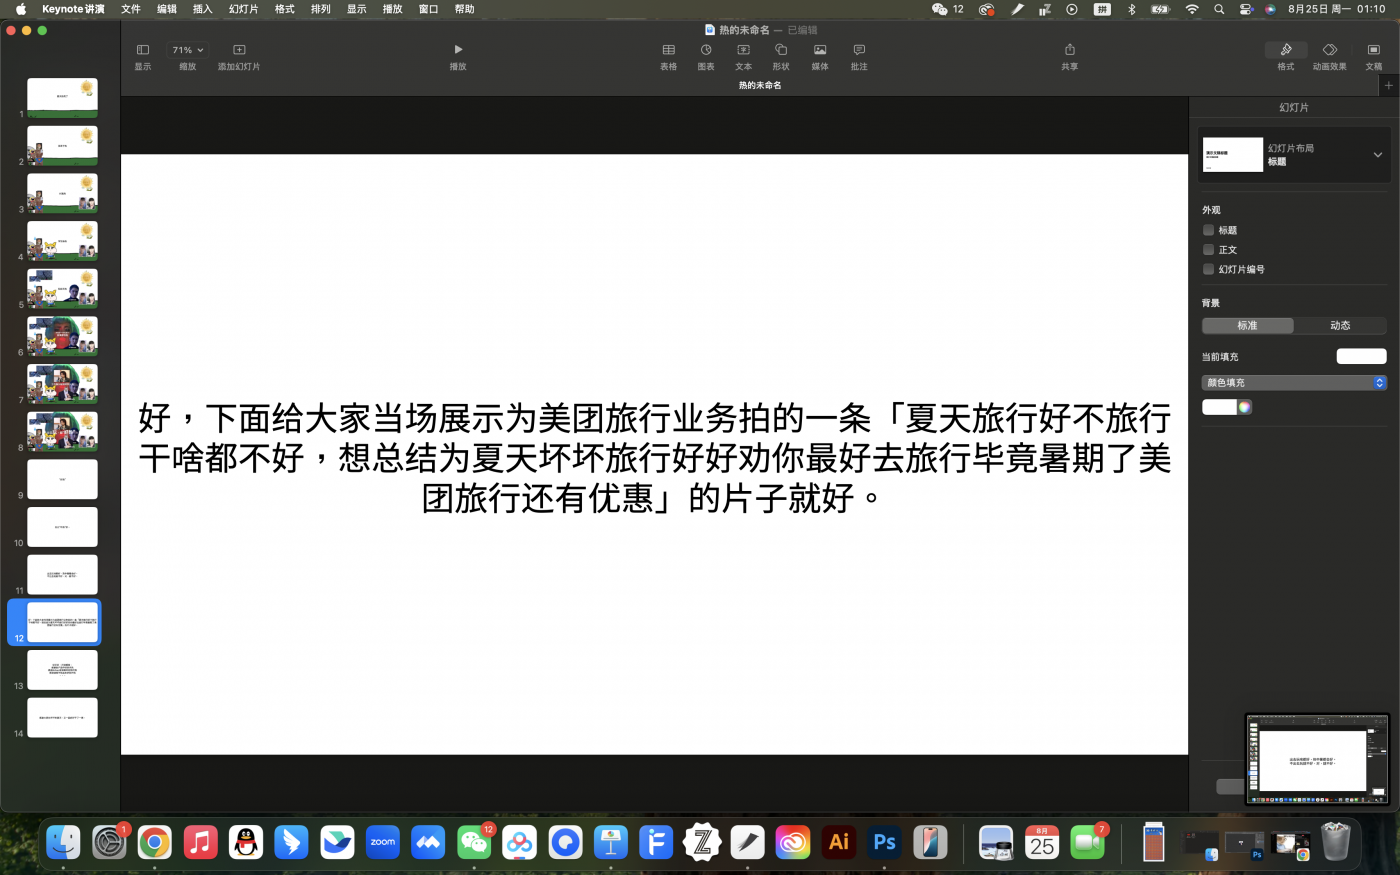Click the plus button beside tab bar
The width and height of the screenshot is (1400, 875).
tap(1388, 86)
